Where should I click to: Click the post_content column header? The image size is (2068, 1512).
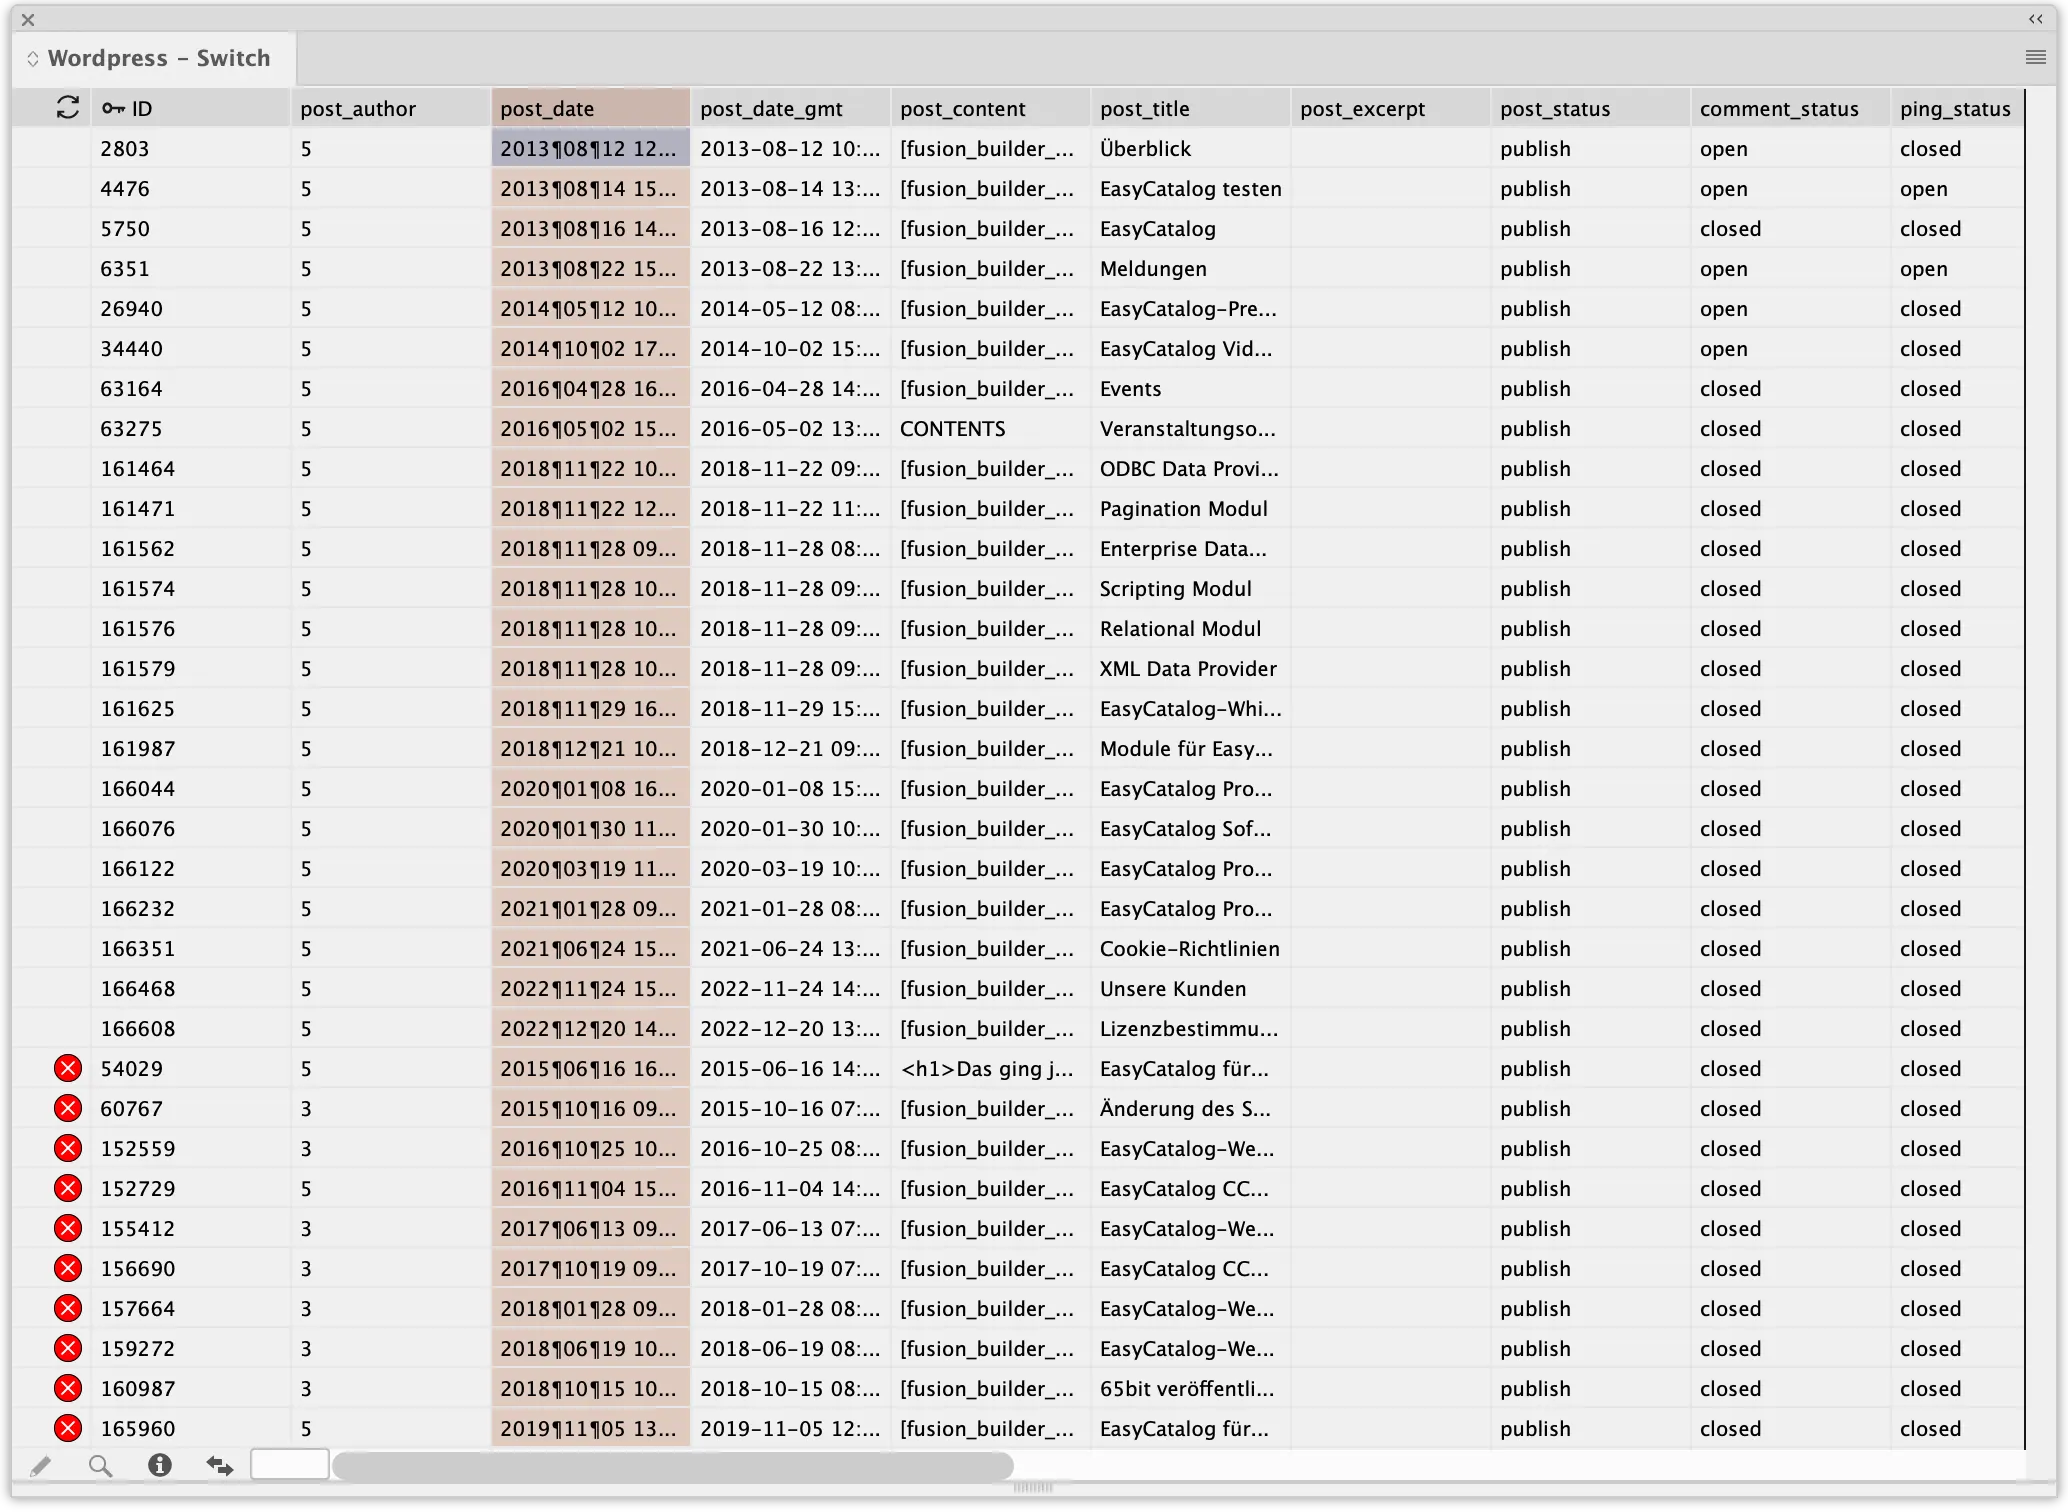tap(990, 108)
